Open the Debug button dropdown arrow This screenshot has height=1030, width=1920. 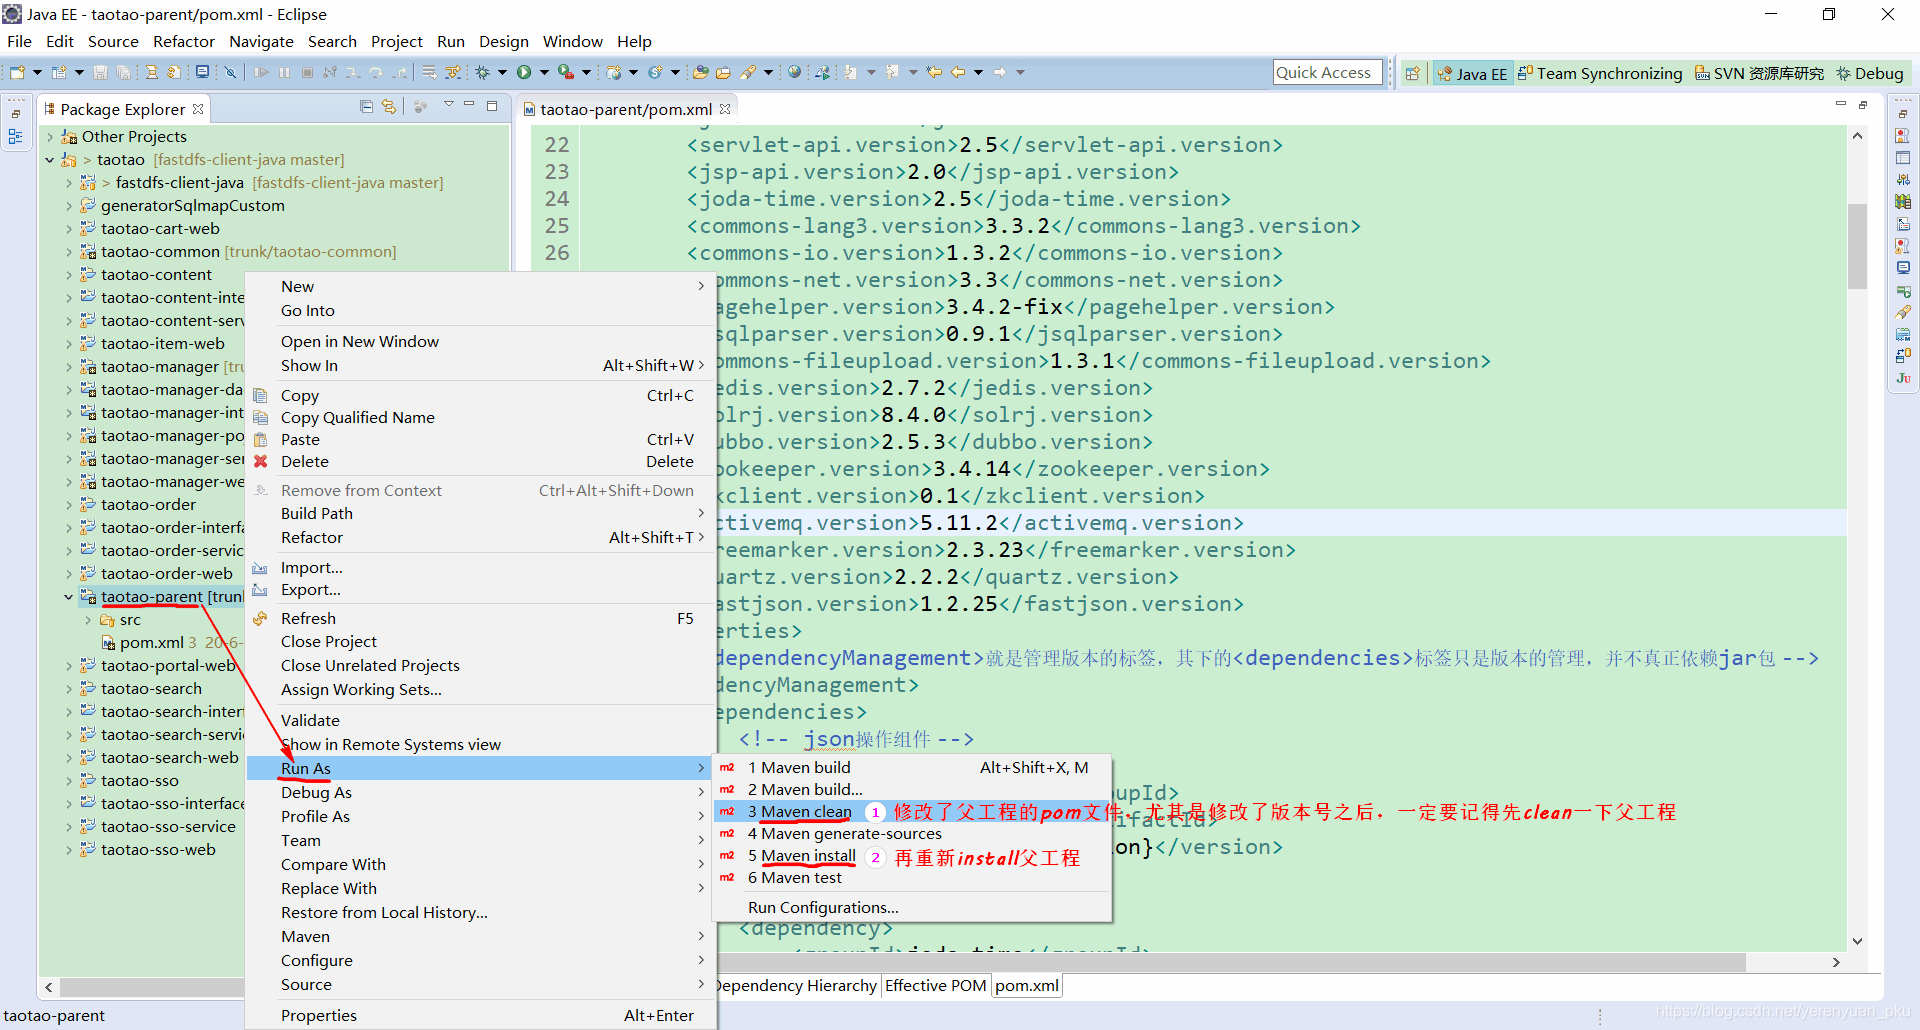pyautogui.click(x=502, y=72)
